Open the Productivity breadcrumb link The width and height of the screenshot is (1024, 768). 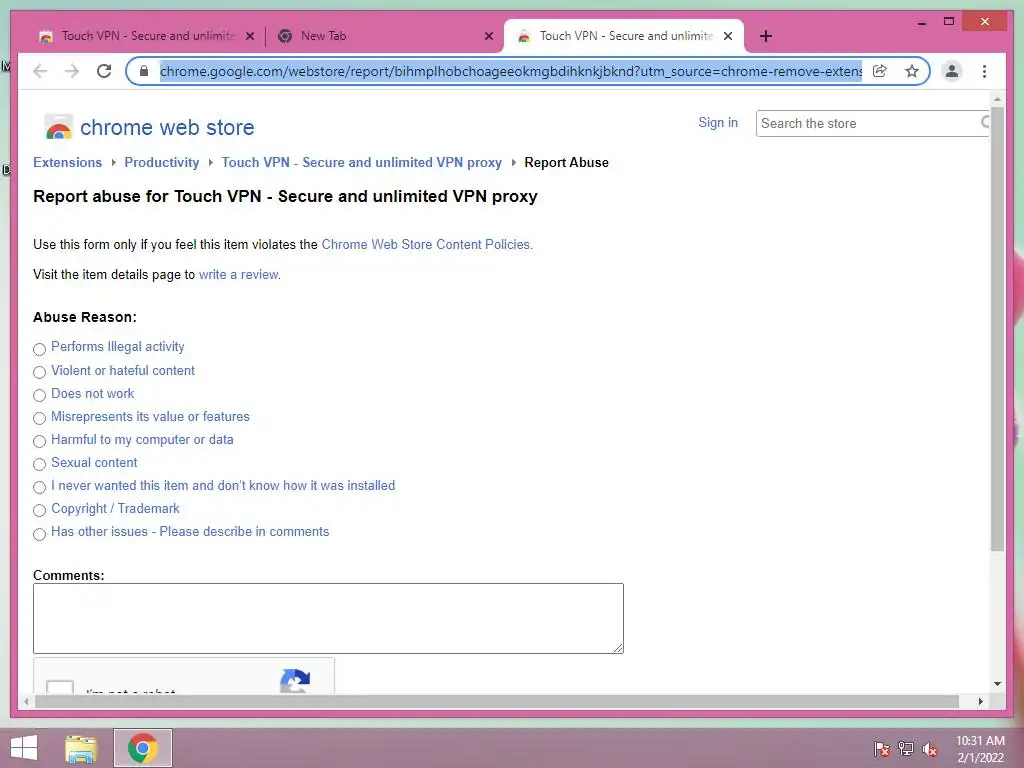pos(161,163)
